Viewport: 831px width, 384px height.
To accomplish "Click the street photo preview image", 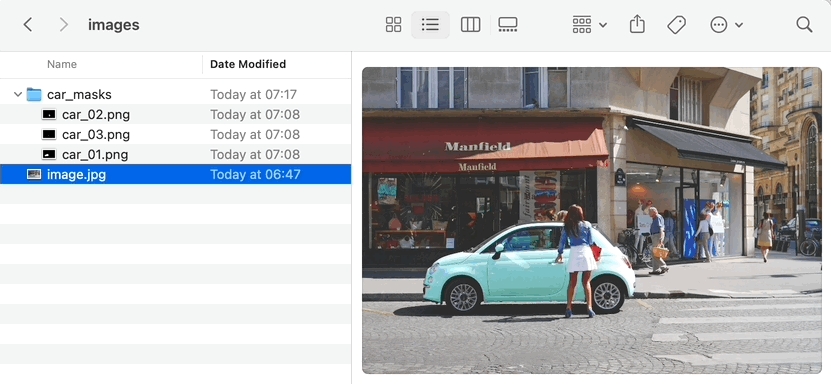I will pos(591,220).
